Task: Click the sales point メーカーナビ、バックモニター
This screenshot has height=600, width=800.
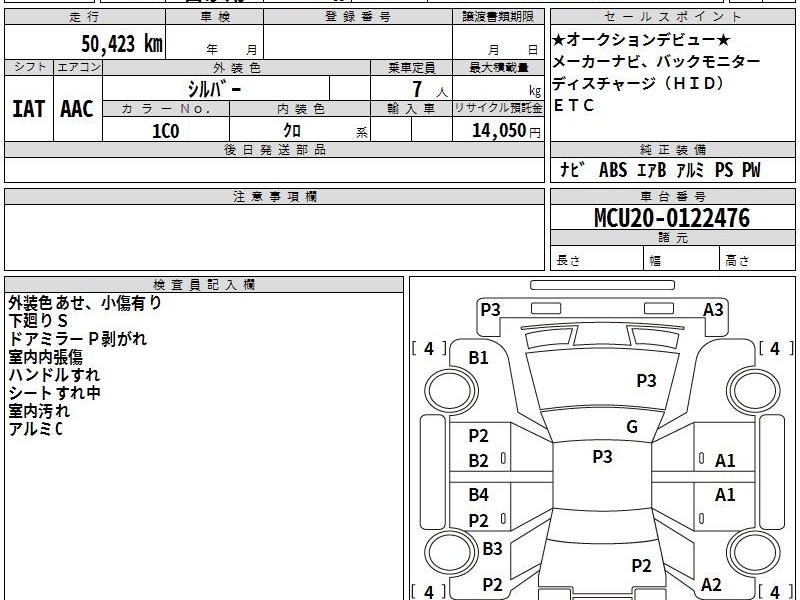Action: point(656,62)
